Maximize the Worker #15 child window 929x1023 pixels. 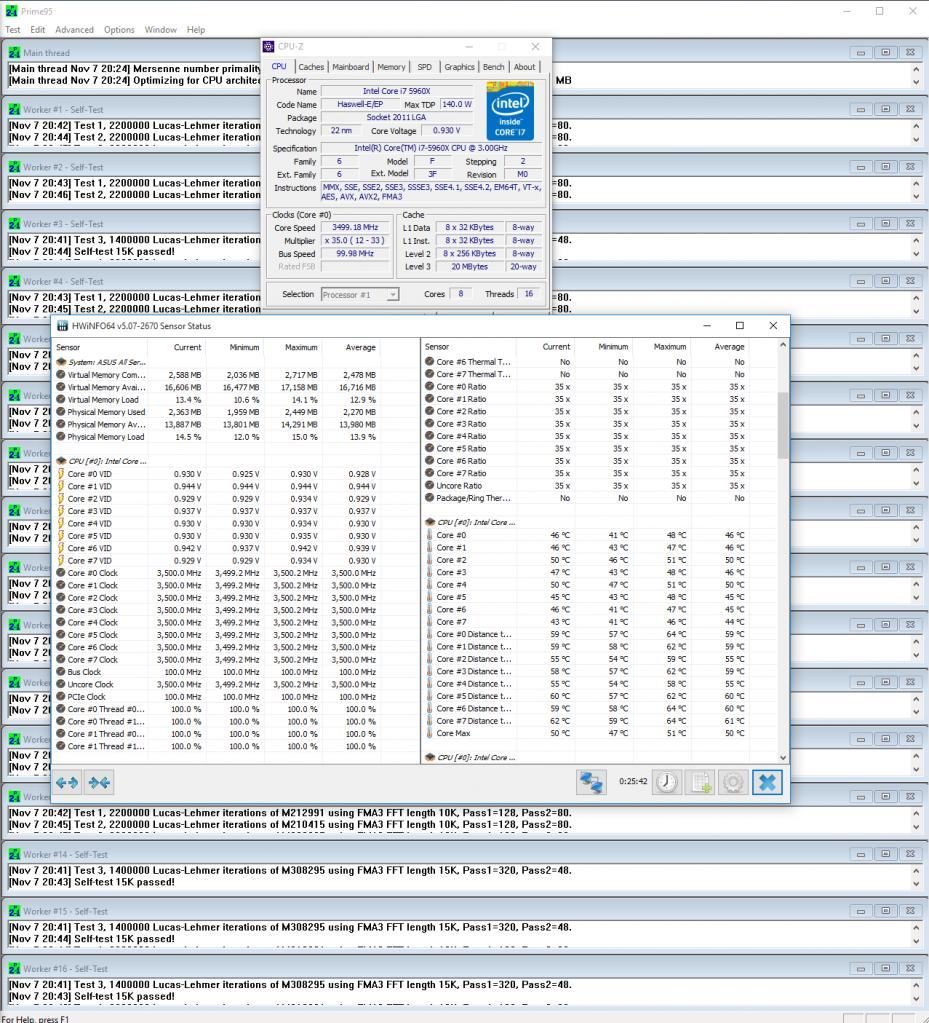[x=886, y=911]
